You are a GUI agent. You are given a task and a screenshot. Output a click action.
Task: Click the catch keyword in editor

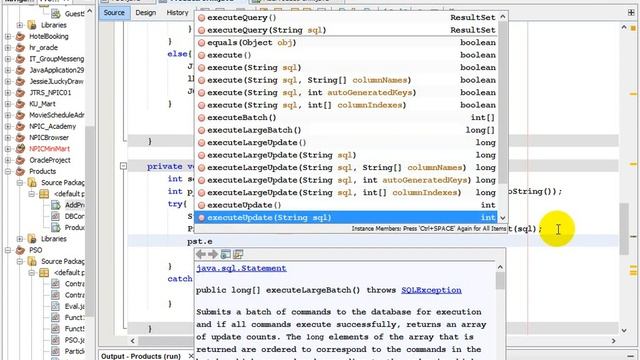(x=180, y=279)
